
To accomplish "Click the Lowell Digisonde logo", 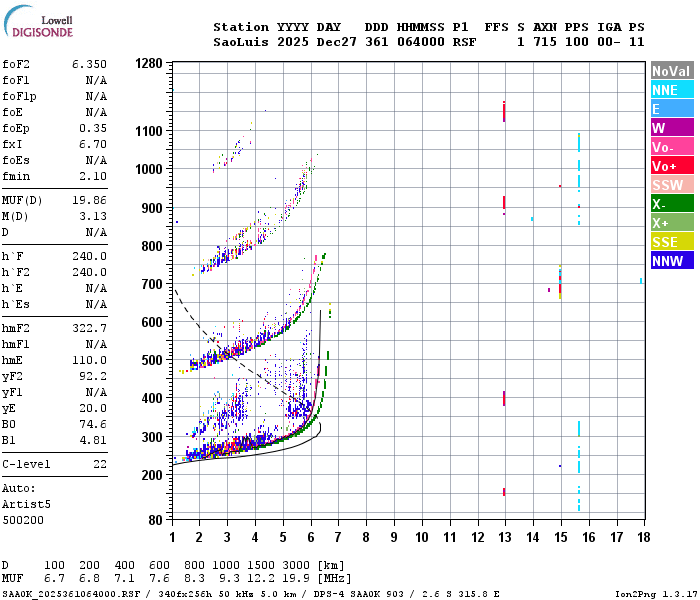I will pyautogui.click(x=38, y=21).
